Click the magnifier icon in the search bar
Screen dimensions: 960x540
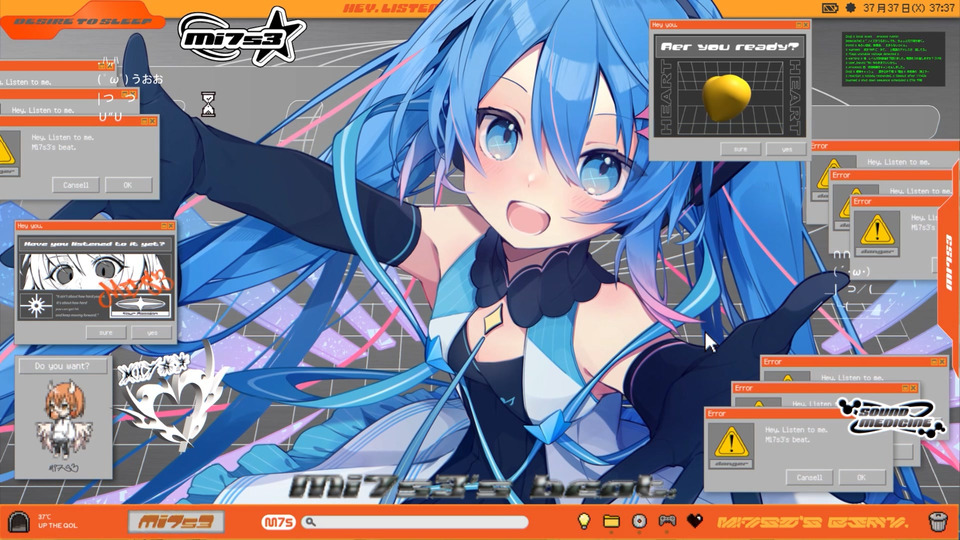click(x=310, y=522)
